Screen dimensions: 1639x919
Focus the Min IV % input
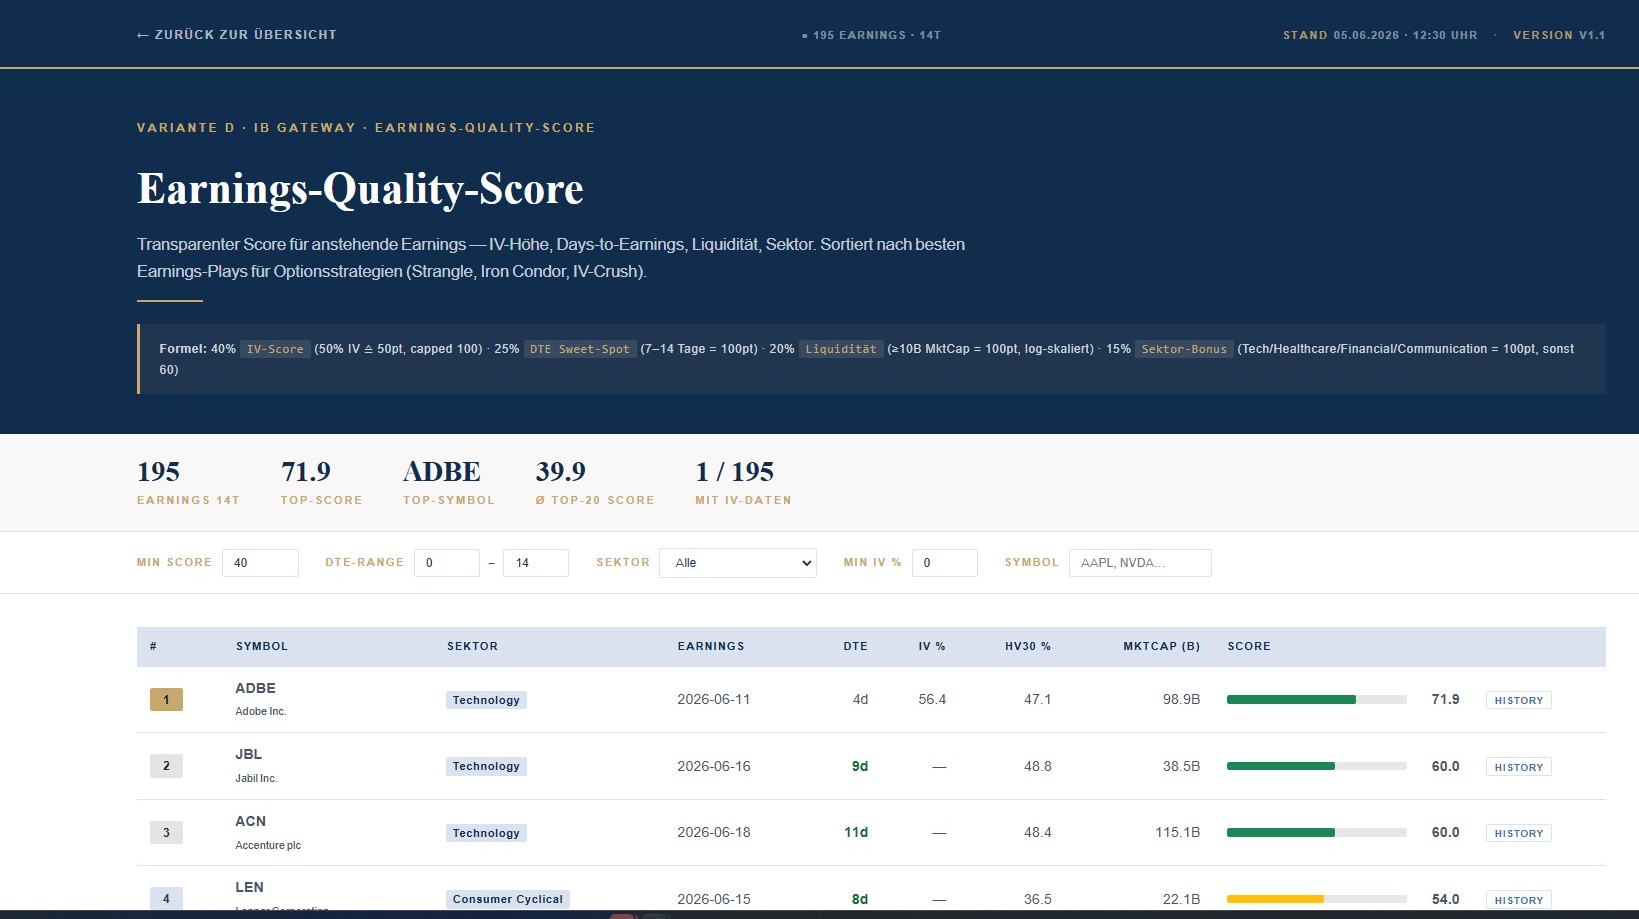[945, 563]
